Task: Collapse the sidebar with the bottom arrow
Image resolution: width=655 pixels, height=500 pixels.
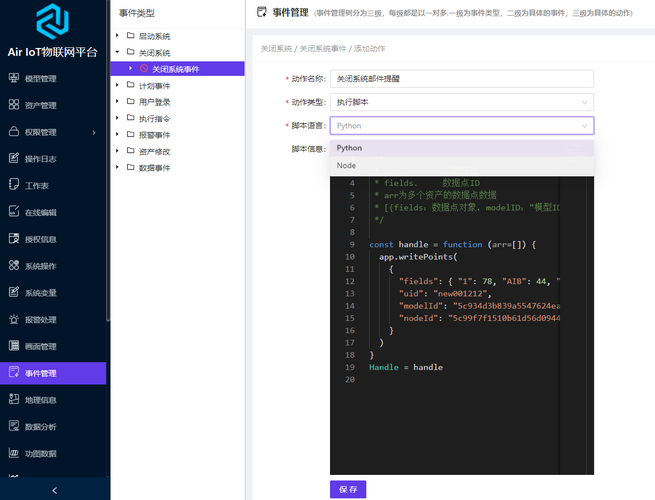Action: point(54,490)
